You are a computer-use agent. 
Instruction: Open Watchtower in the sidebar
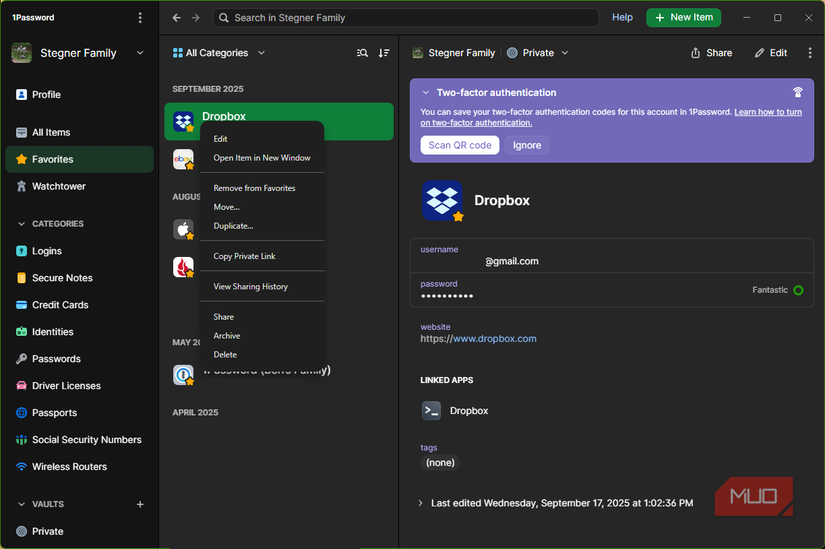79,186
